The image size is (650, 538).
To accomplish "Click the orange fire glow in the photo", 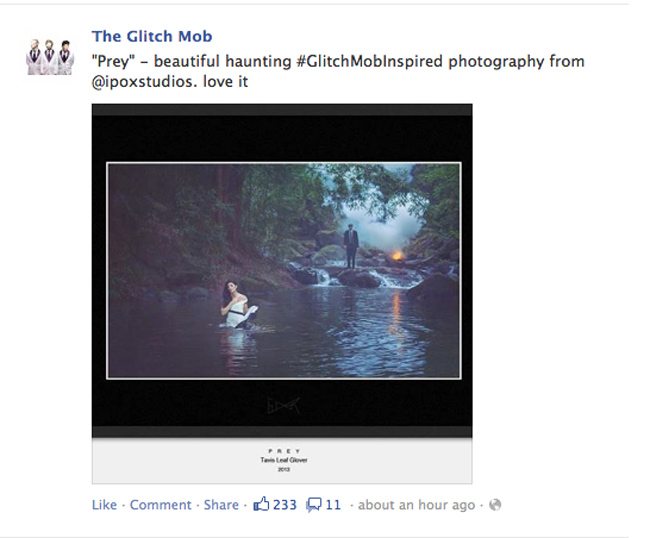I will pyautogui.click(x=397, y=255).
